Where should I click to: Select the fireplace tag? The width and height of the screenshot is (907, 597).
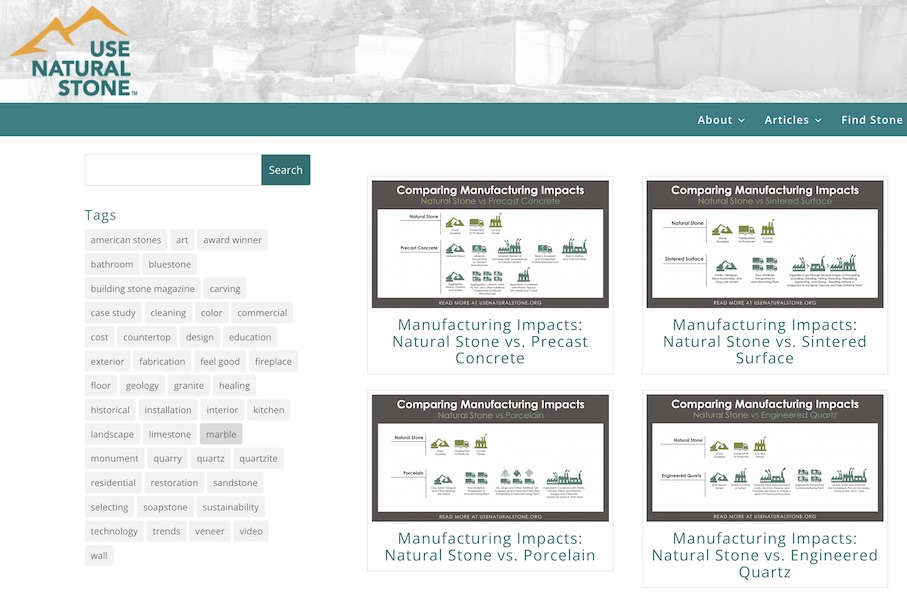tap(273, 362)
